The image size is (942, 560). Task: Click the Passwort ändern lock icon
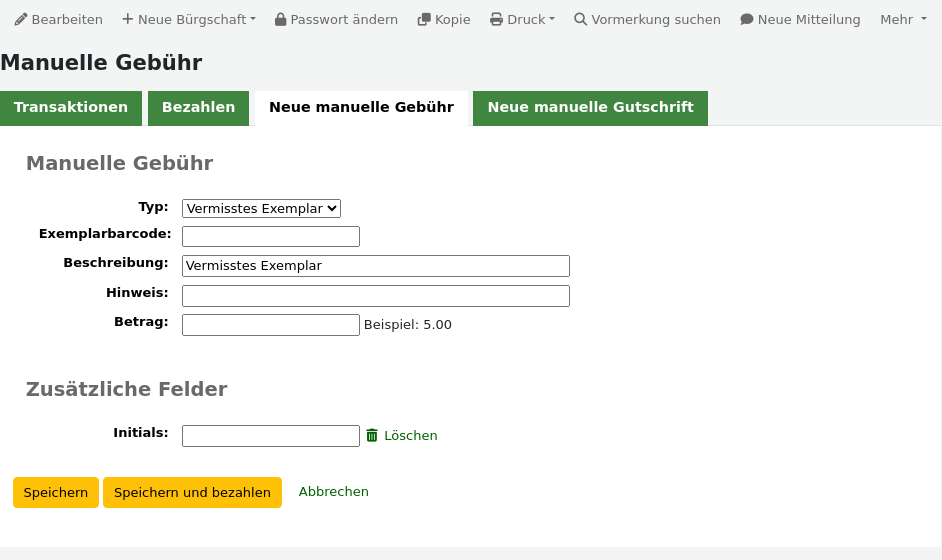pos(281,20)
